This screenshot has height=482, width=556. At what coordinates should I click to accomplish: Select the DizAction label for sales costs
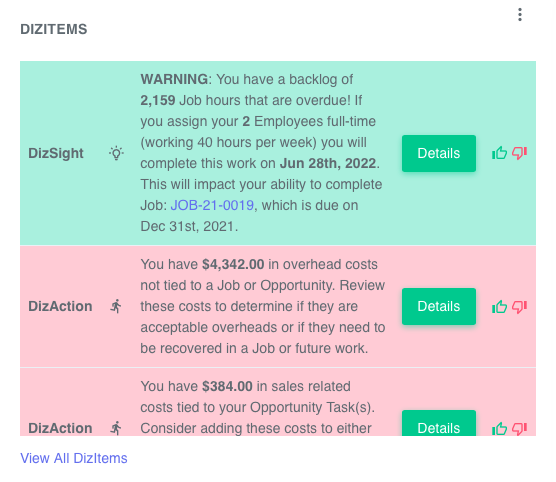tap(60, 428)
